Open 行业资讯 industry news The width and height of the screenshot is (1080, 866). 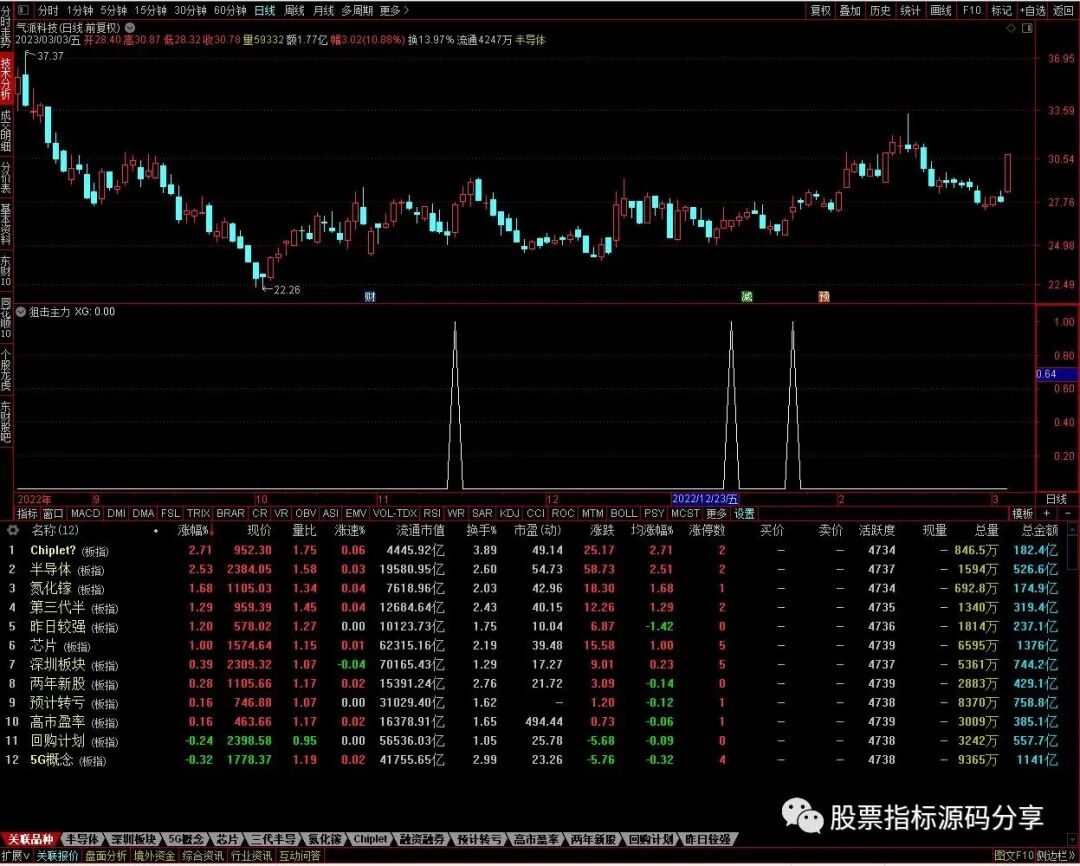[251, 856]
